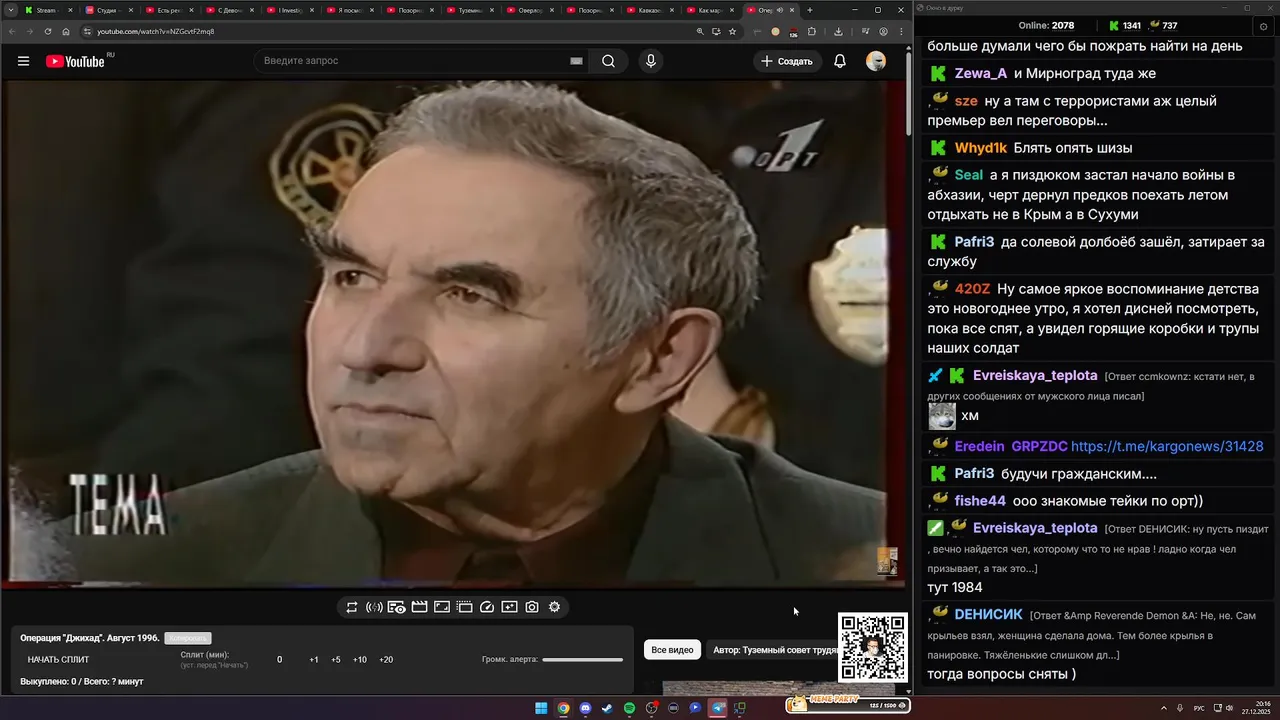Go to the YouTube home logo
The width and height of the screenshot is (1280, 720).
(x=75, y=61)
